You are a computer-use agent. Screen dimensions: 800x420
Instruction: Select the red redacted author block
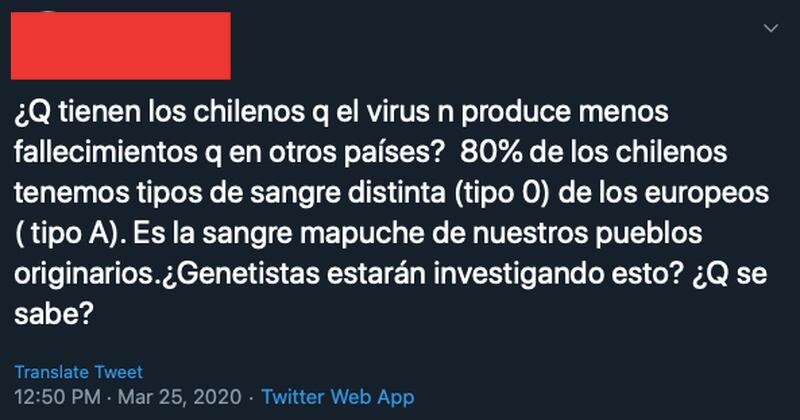tap(121, 46)
